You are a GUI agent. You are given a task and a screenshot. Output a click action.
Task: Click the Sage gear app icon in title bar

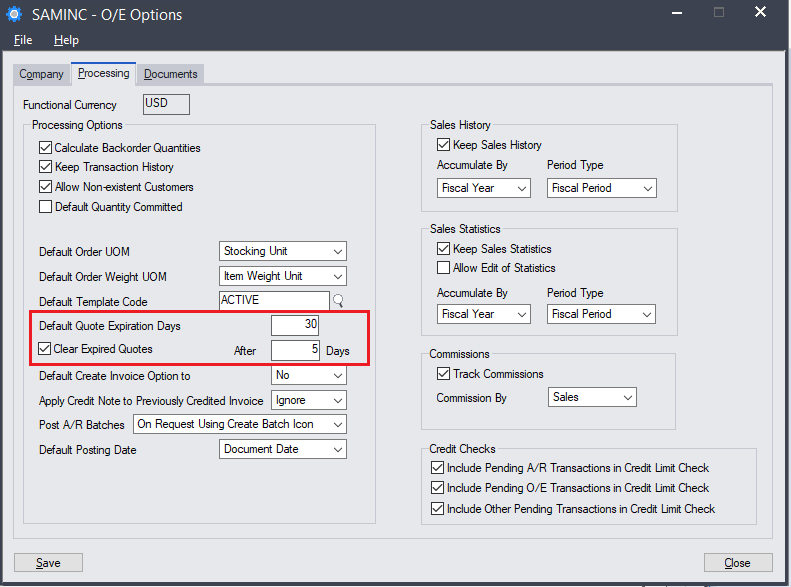click(14, 14)
